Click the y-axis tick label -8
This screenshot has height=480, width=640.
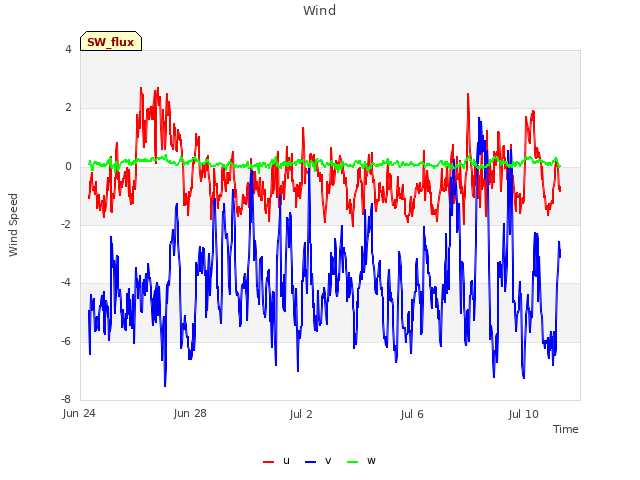point(67,399)
